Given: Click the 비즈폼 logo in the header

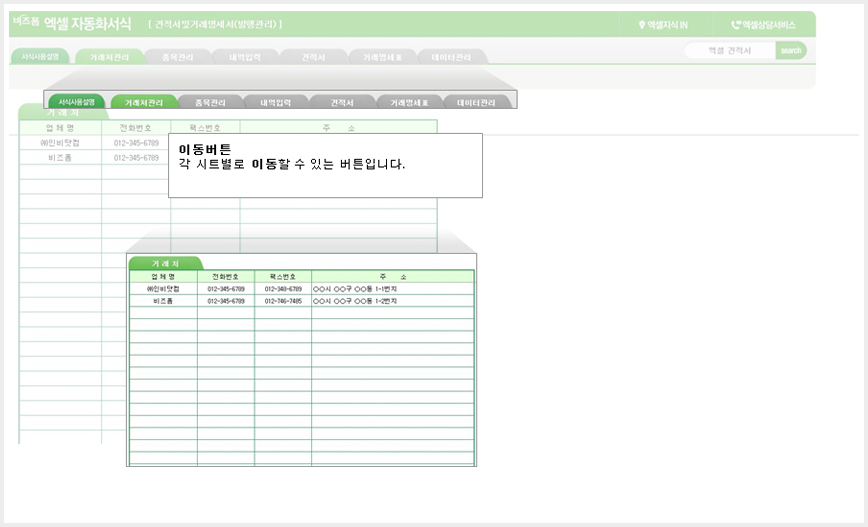Looking at the screenshot, I should [x=26, y=21].
